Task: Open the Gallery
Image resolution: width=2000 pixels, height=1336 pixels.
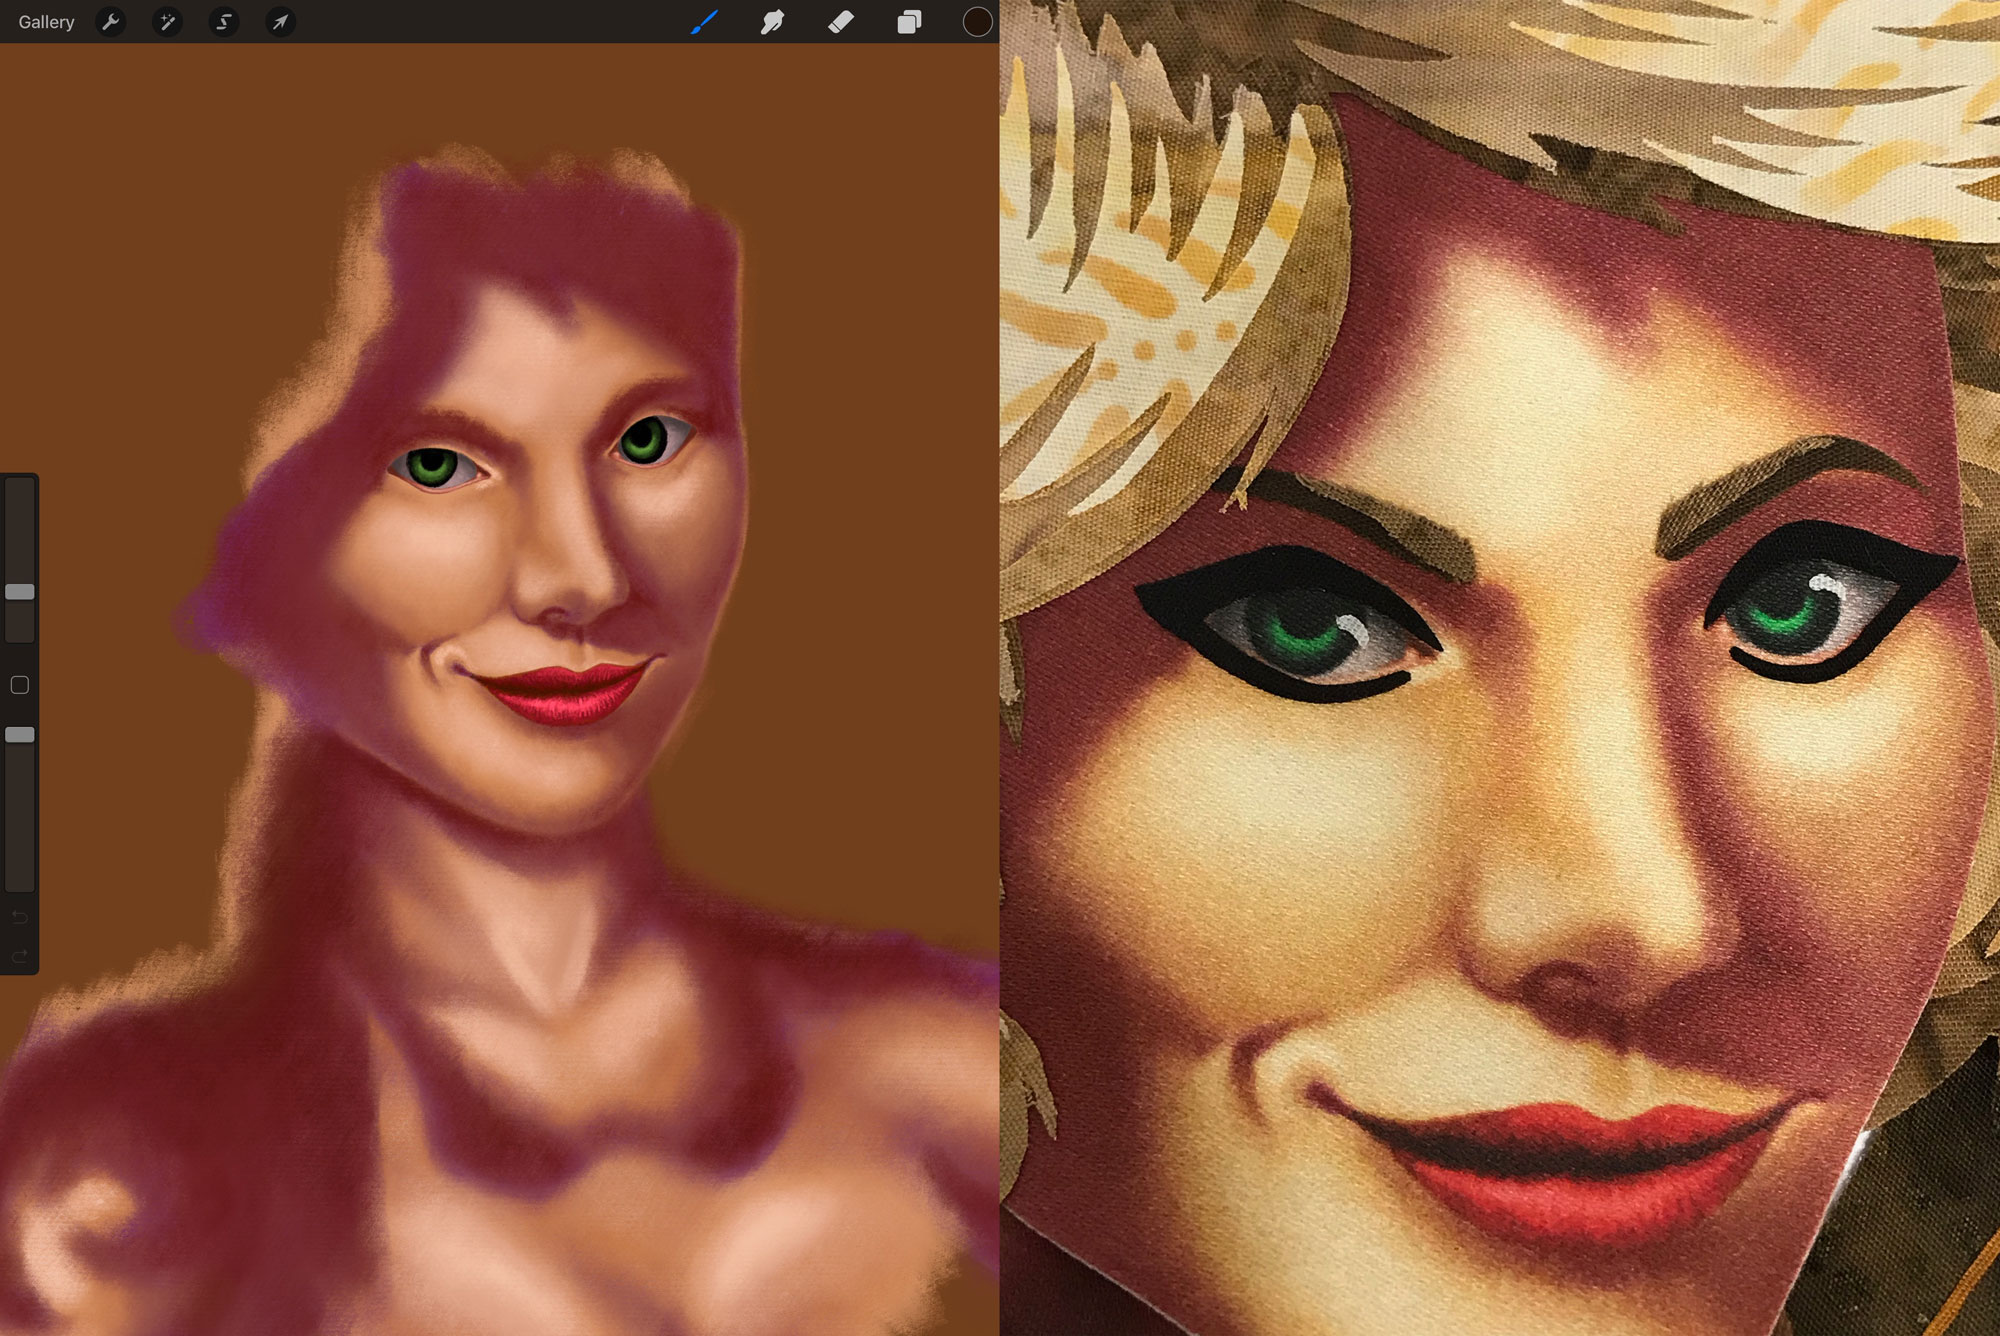Action: [46, 22]
